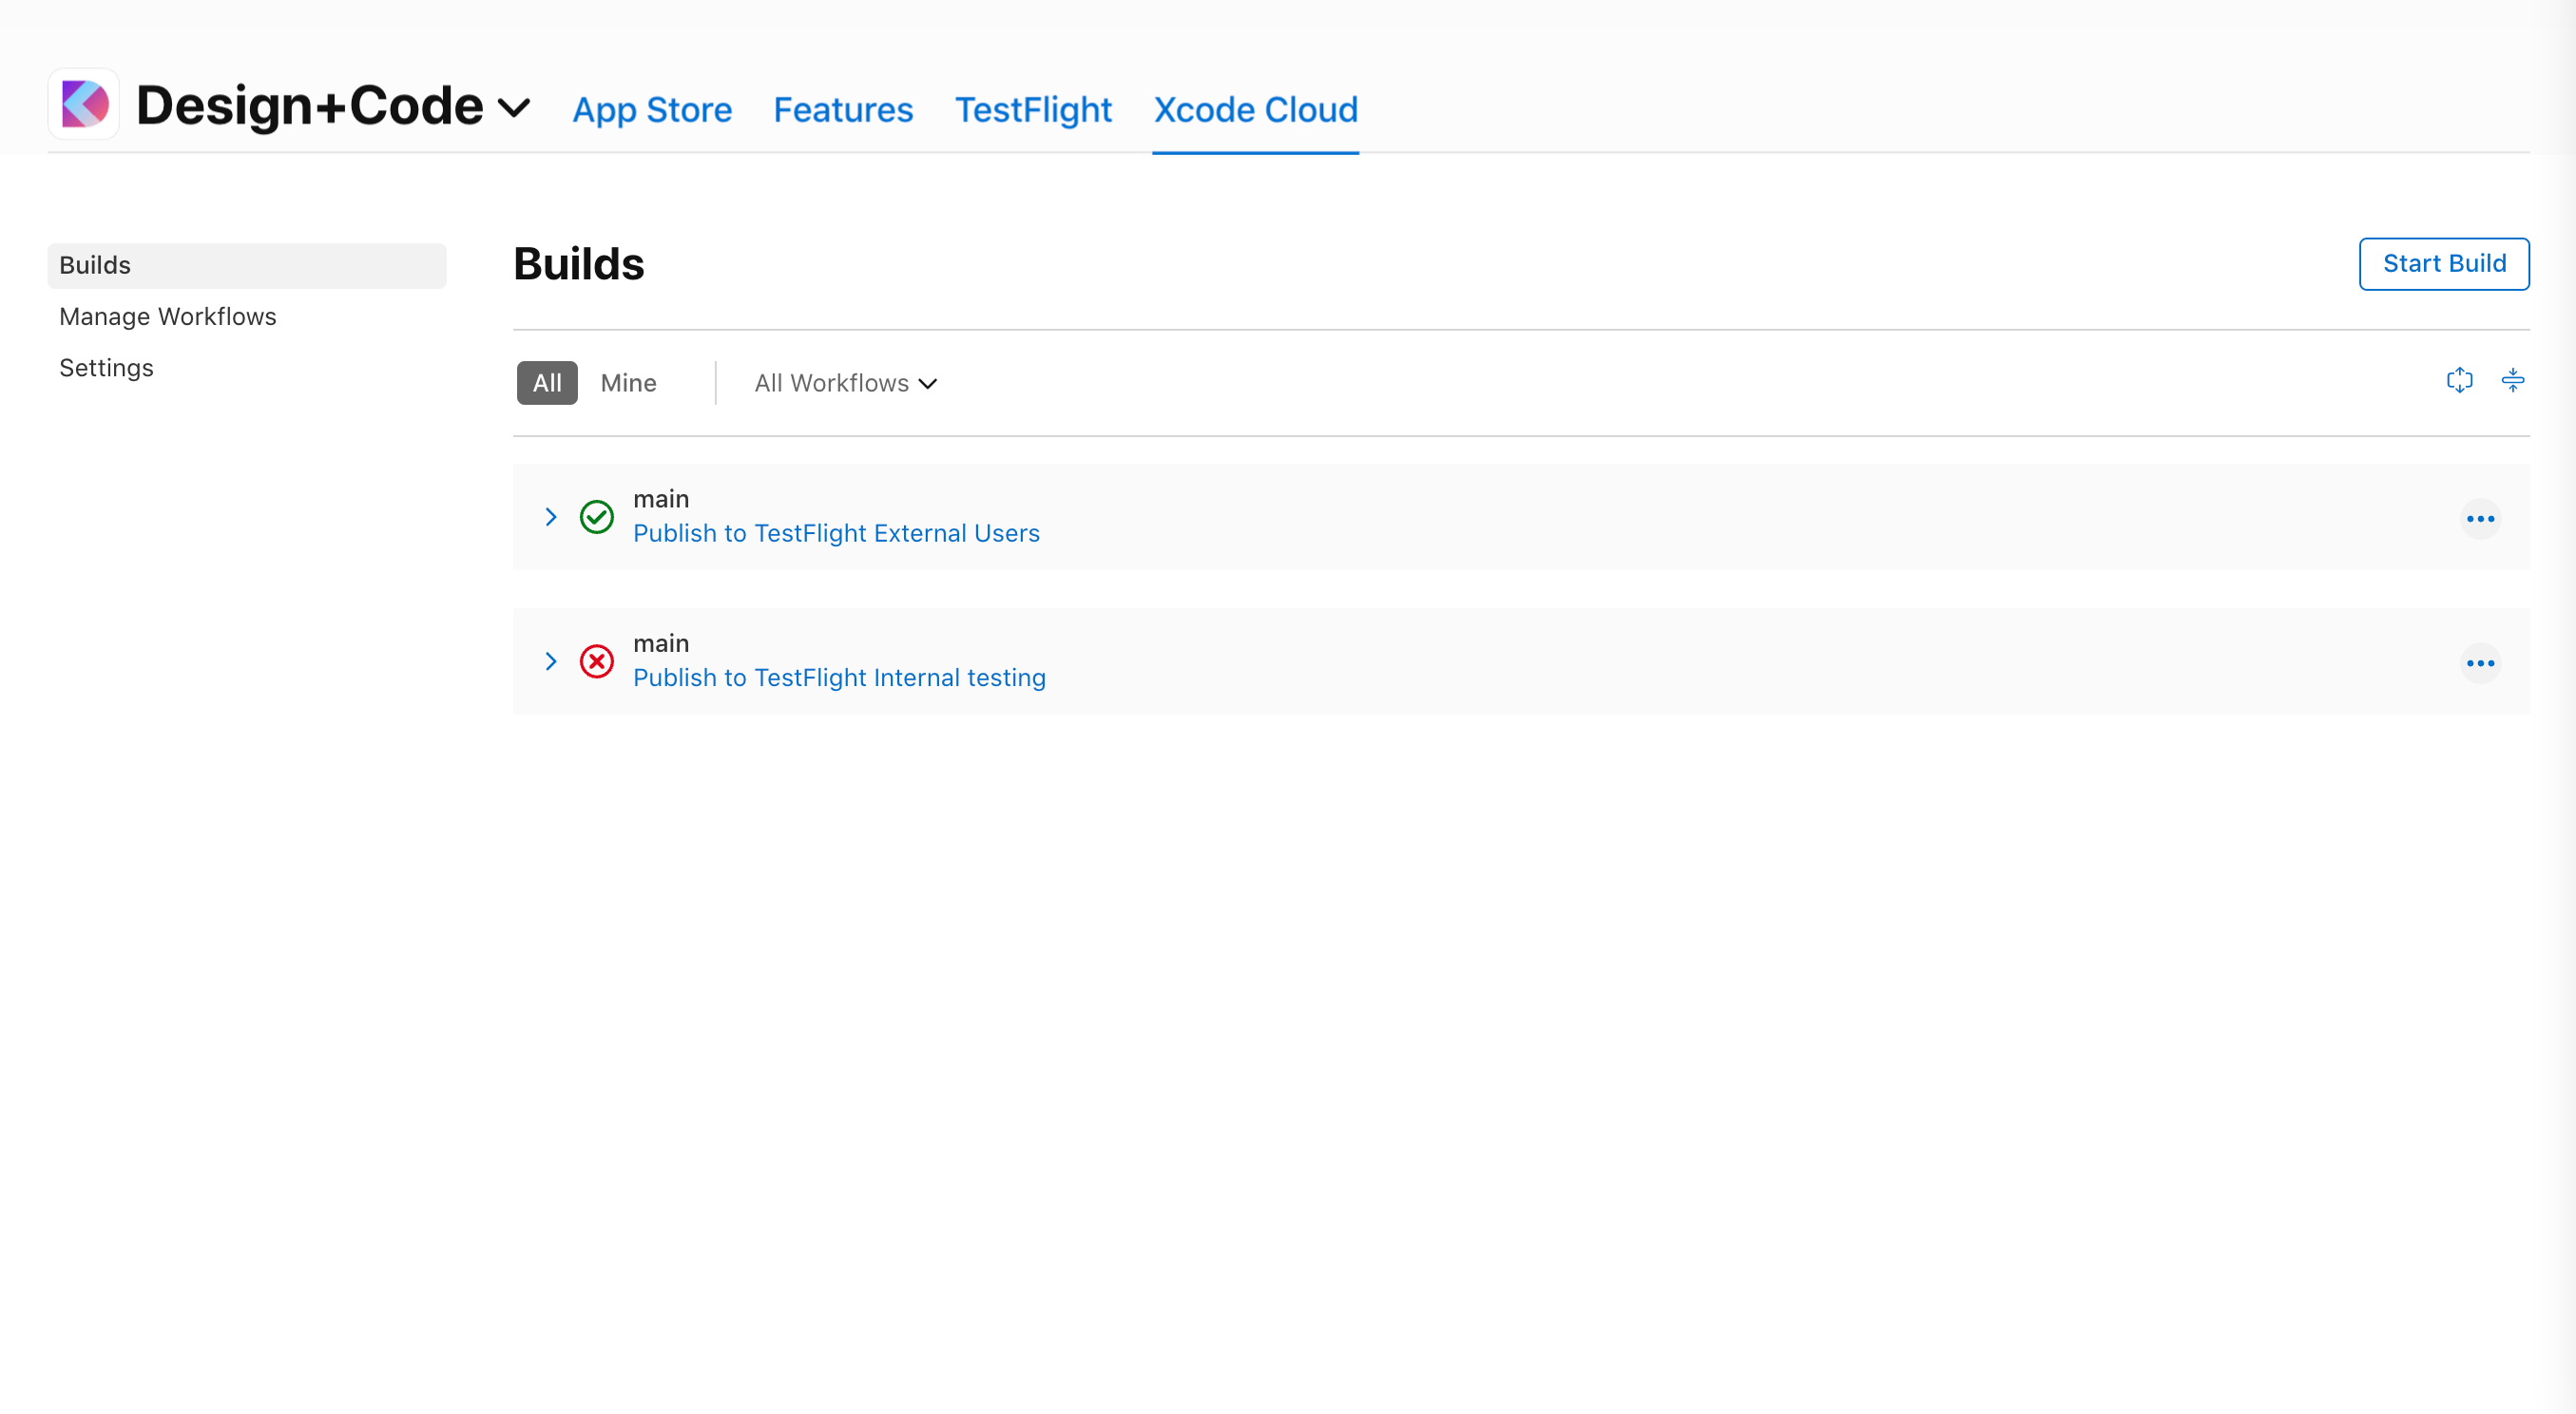The image size is (2576, 1414).
Task: Open more options for the successful build
Action: [x=2483, y=518]
